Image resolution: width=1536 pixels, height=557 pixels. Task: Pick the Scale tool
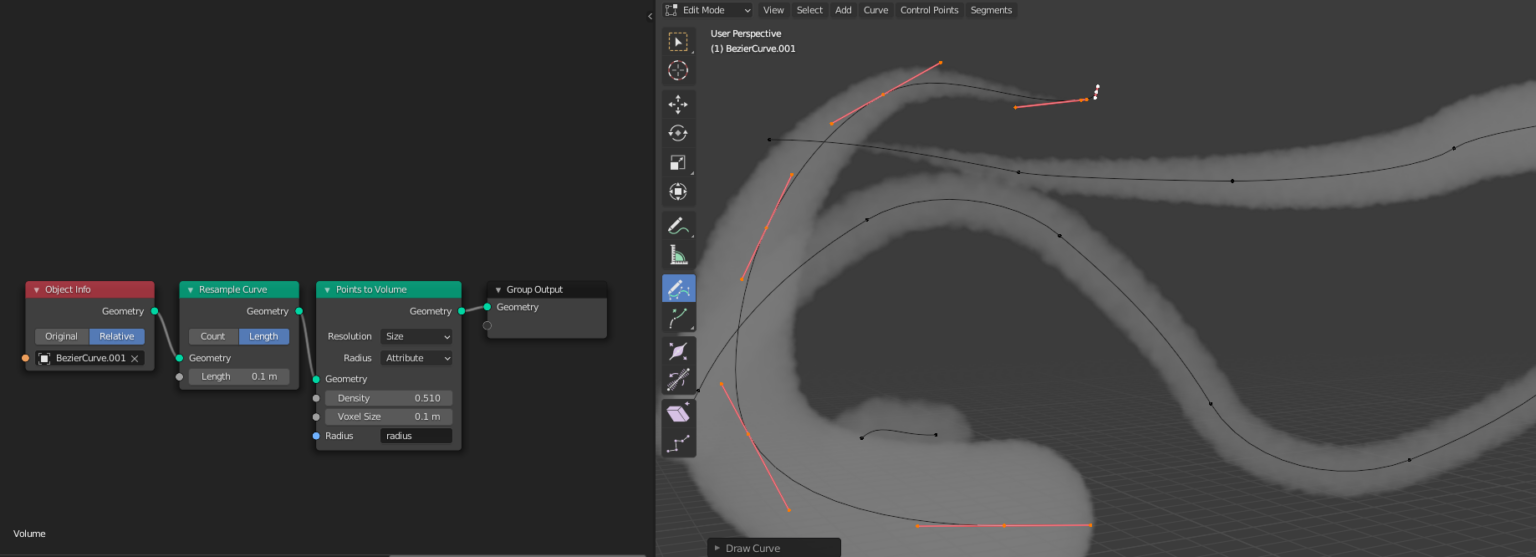678,162
